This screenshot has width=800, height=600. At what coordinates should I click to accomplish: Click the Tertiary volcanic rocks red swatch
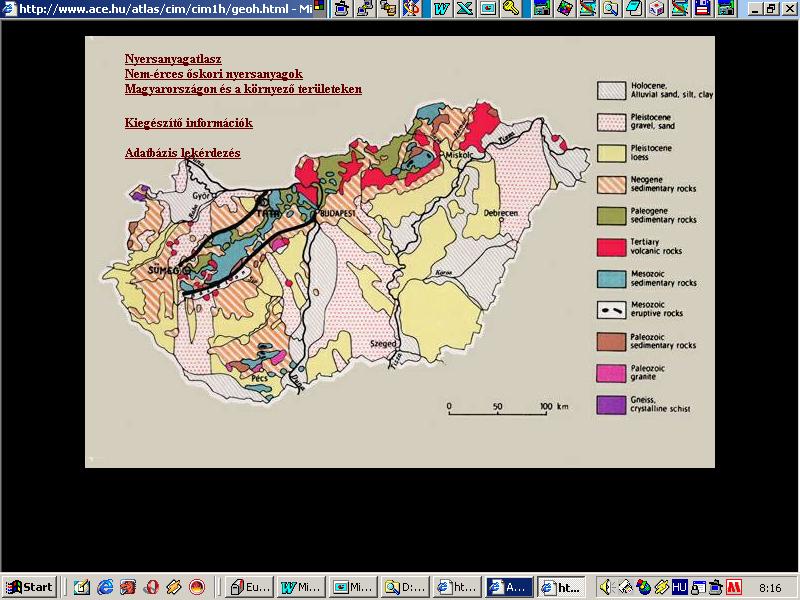click(611, 247)
